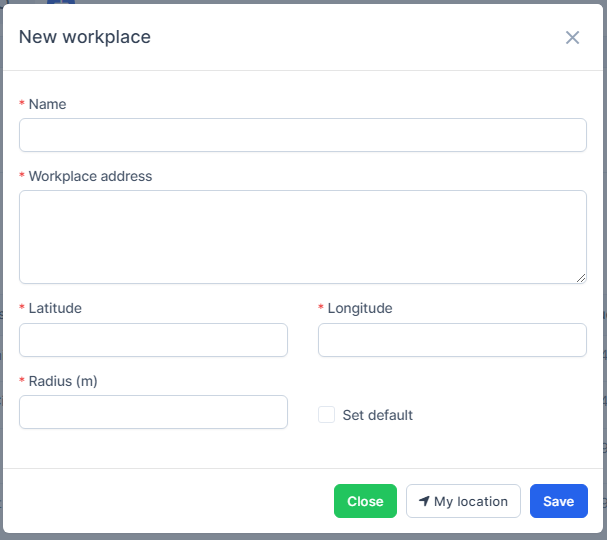Image resolution: width=607 pixels, height=540 pixels.
Task: Click the location arrow icon
Action: (x=424, y=501)
